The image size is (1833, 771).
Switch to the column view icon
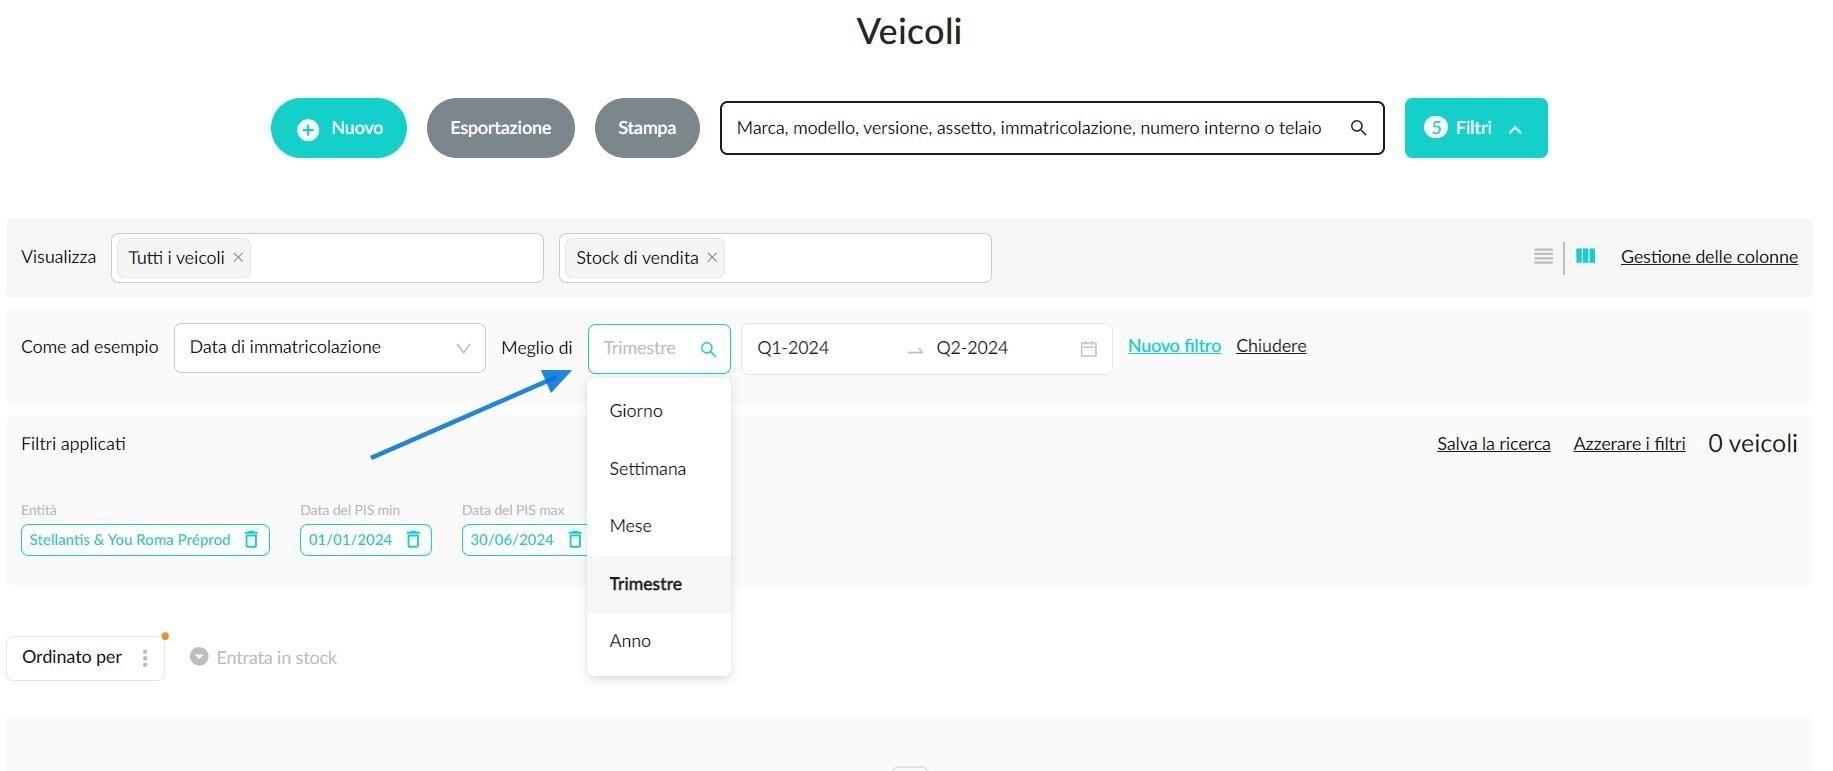point(1585,256)
